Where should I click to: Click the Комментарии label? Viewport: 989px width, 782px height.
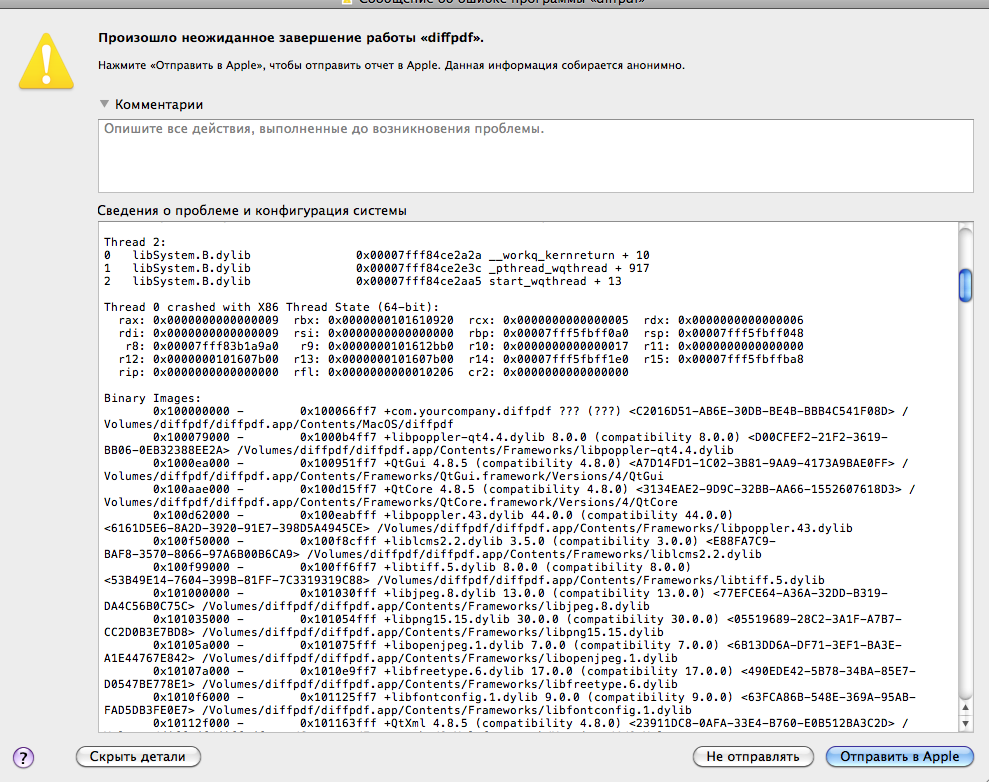[x=159, y=105]
